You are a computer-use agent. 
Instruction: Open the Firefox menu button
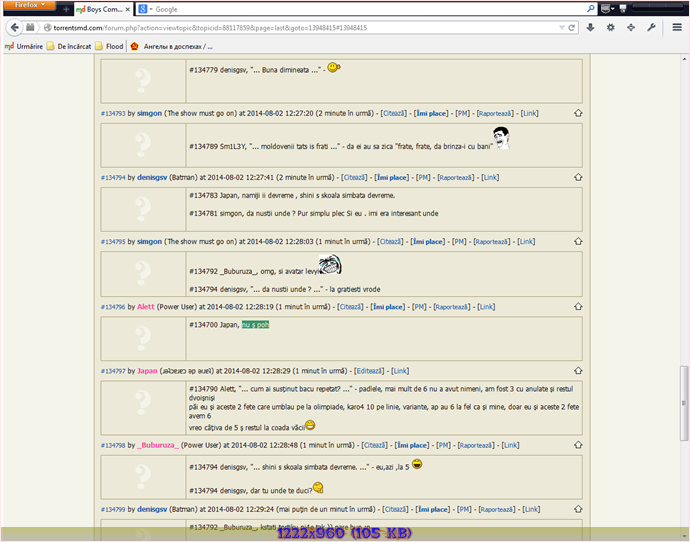(29, 5)
